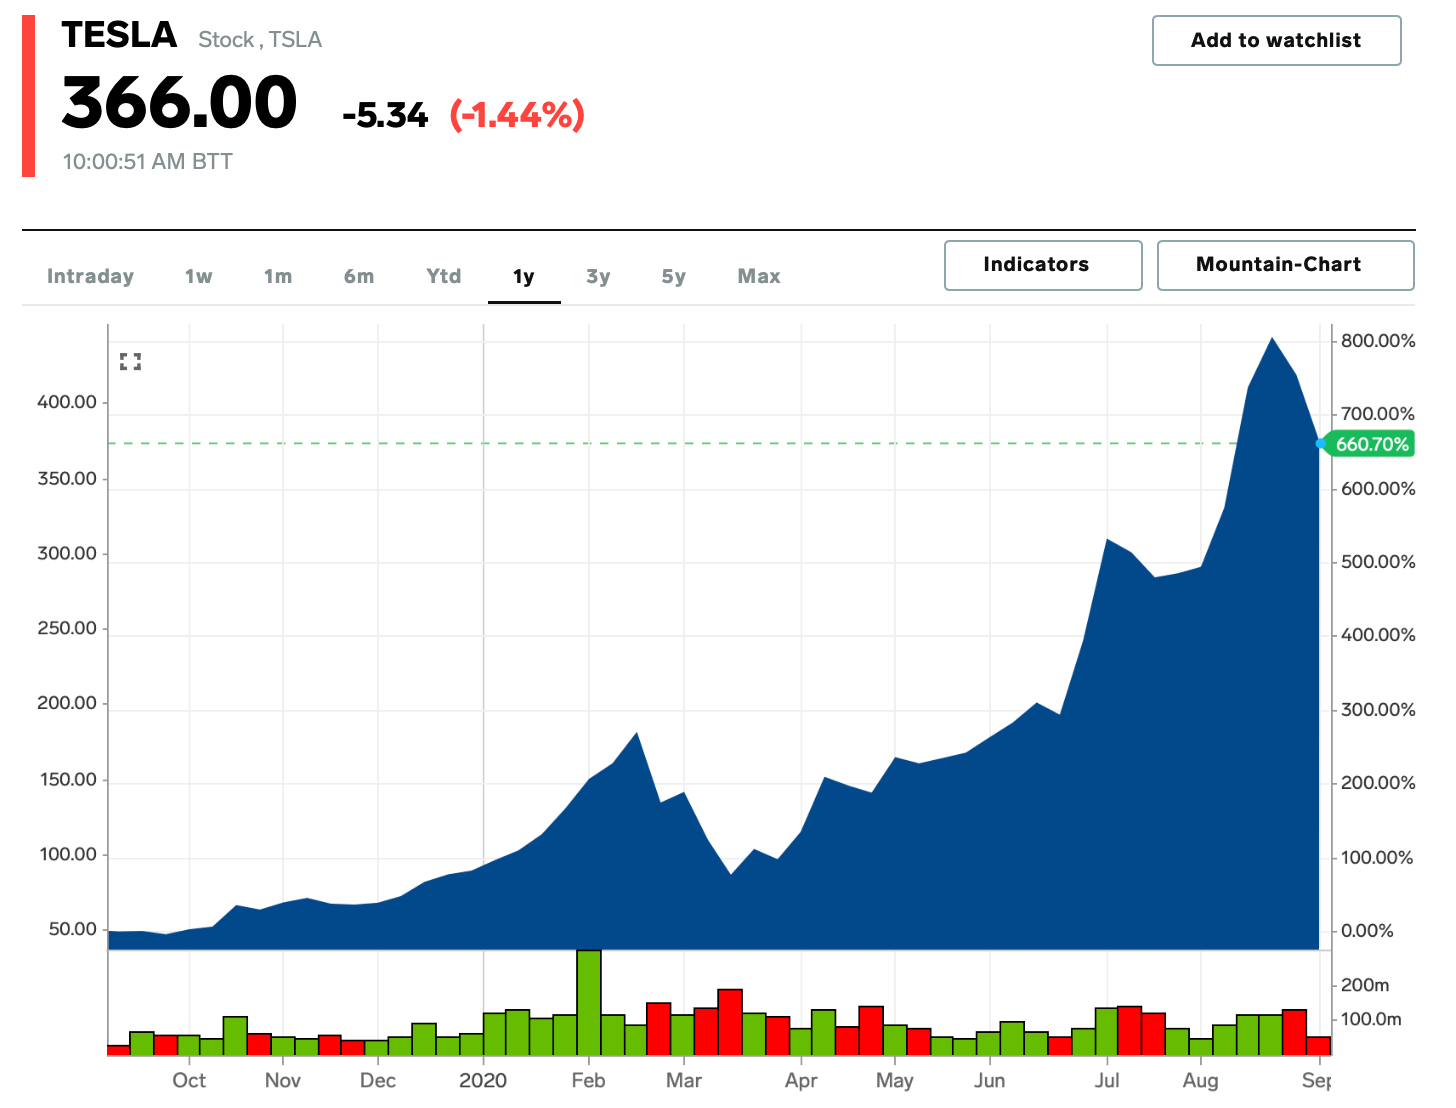View the 5y time range
This screenshot has height=1108, width=1456.
(674, 277)
